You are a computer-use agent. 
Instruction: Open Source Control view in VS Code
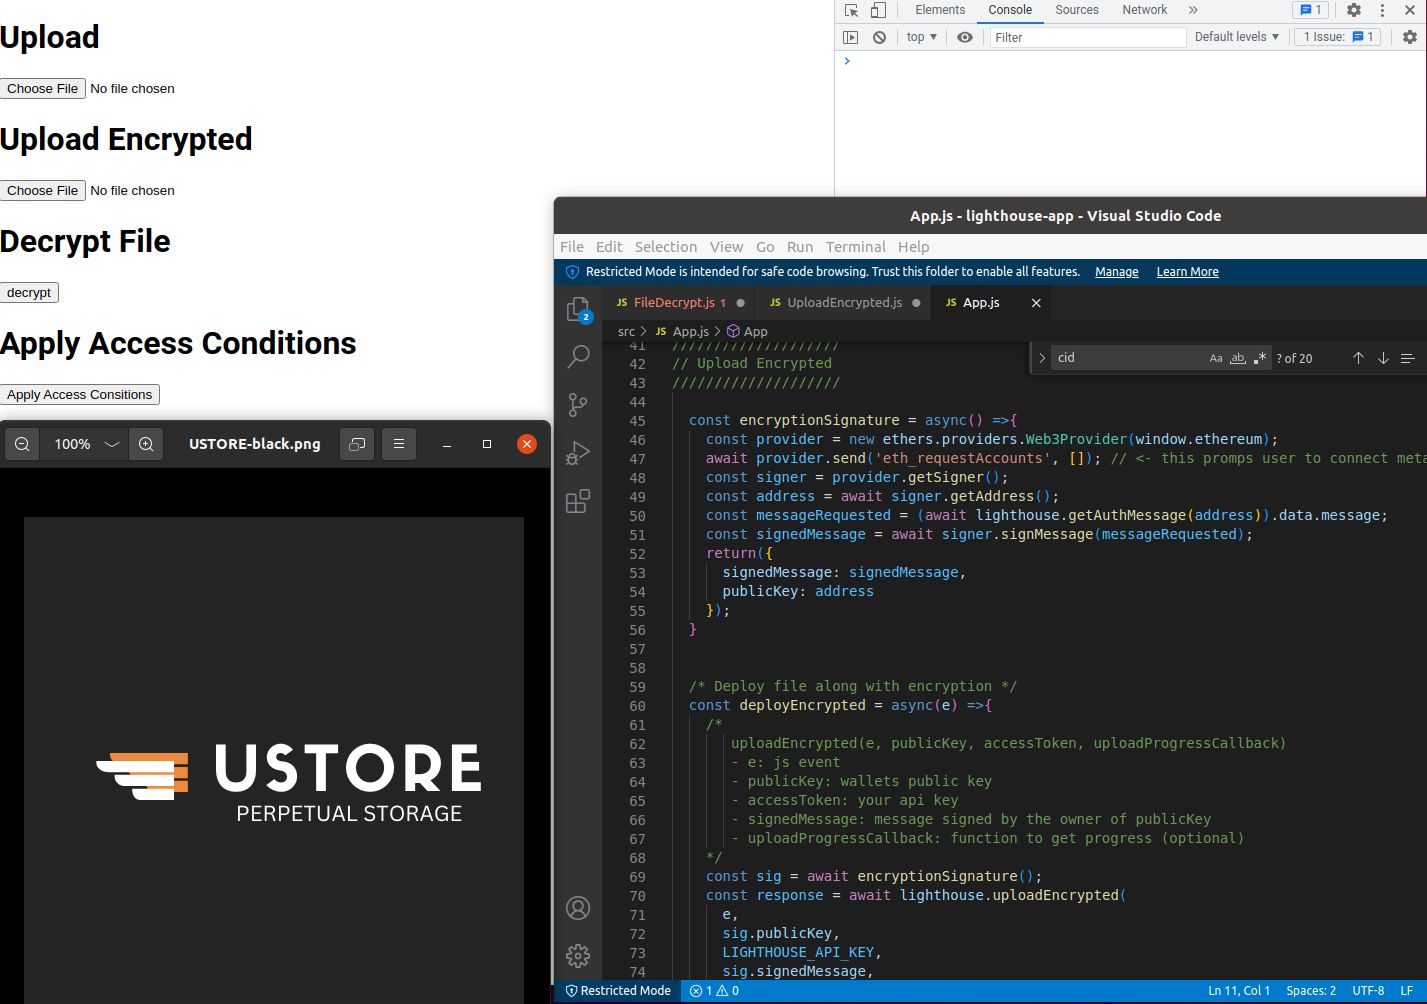[578, 404]
